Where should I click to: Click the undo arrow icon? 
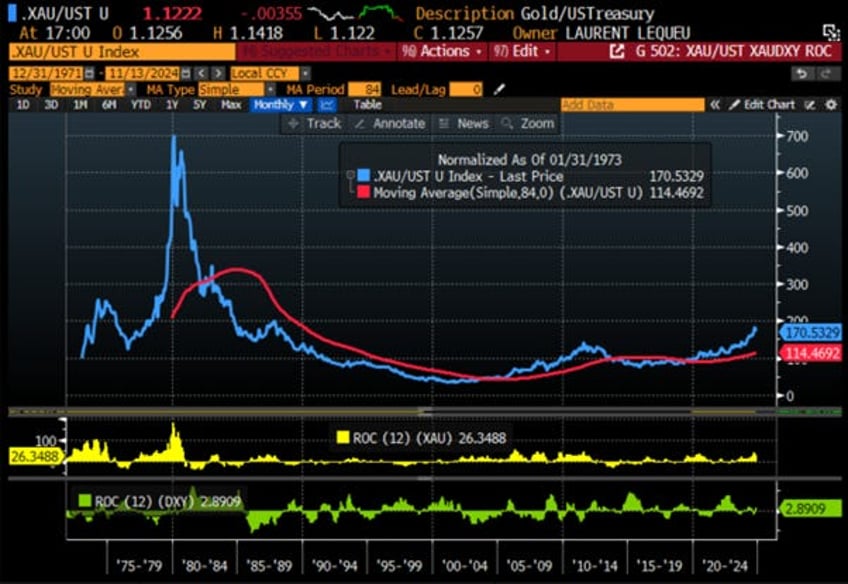point(803,74)
